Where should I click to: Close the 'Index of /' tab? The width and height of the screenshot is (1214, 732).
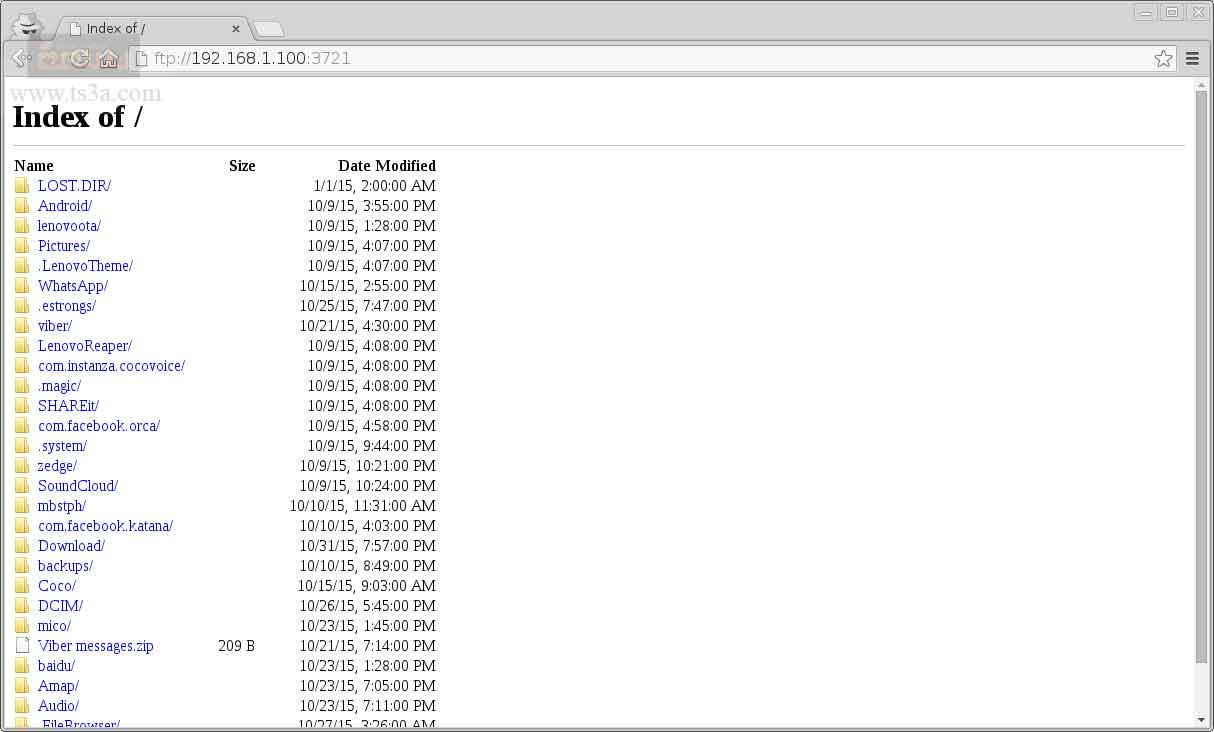point(236,29)
